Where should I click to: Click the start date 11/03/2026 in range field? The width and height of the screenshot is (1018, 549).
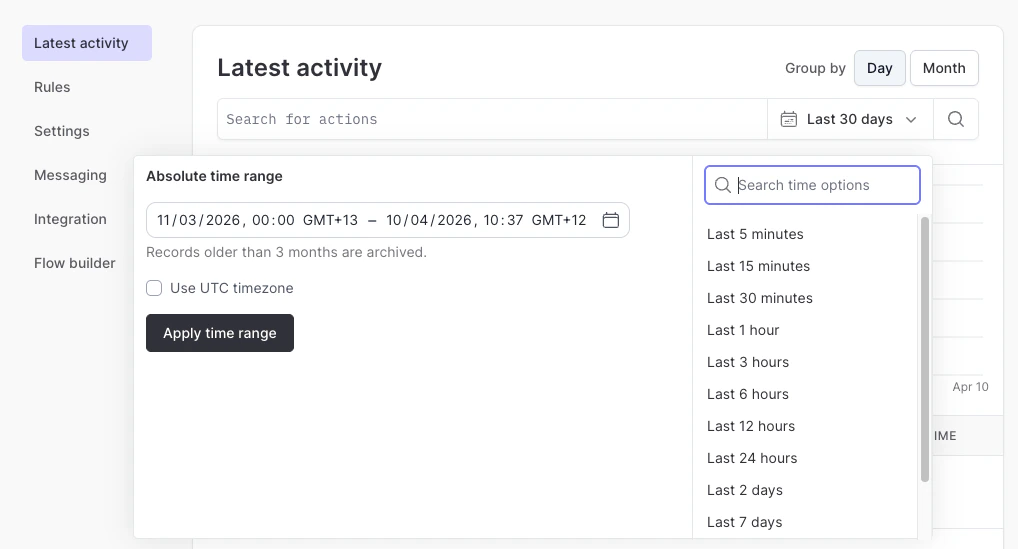(x=199, y=220)
